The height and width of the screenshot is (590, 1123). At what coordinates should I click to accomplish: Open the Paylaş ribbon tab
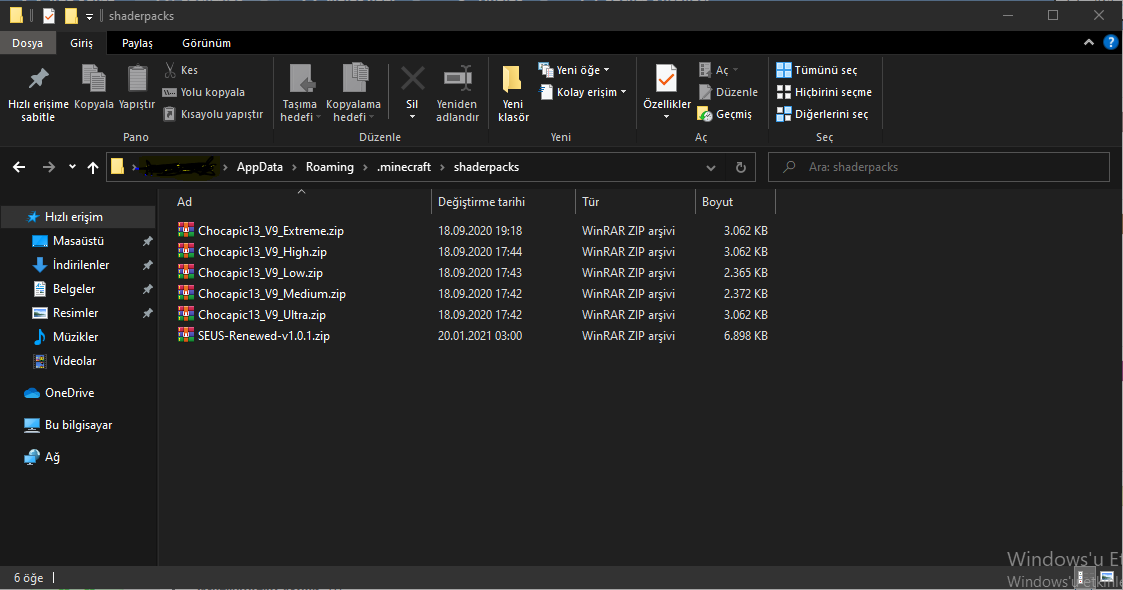point(137,43)
